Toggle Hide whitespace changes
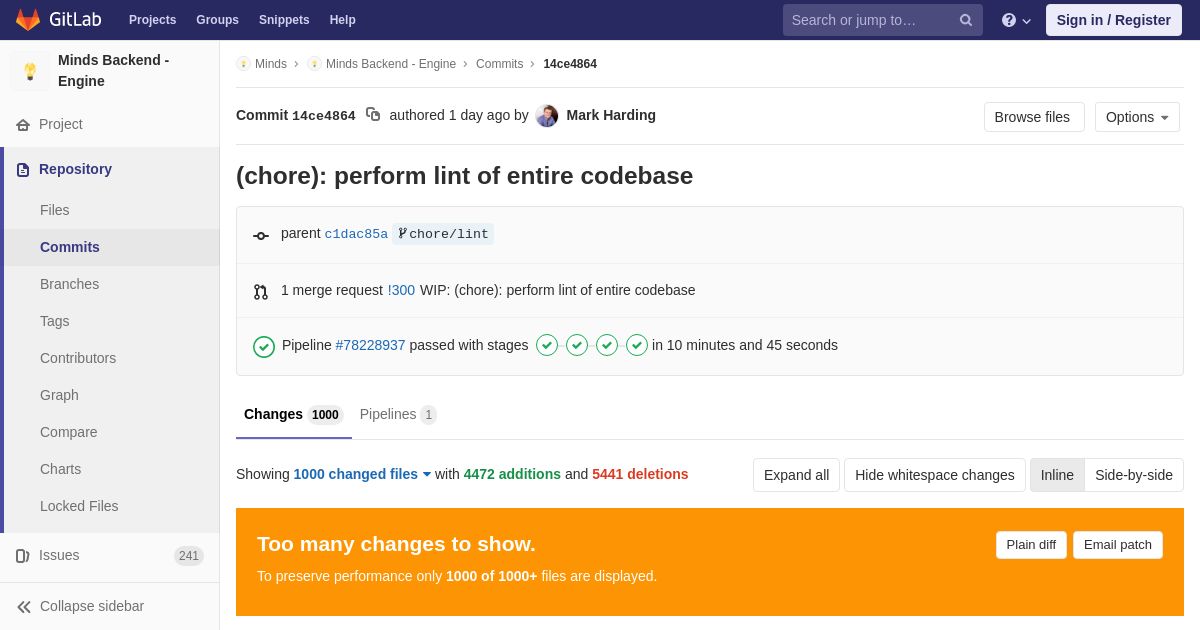The image size is (1200, 630). (934, 475)
